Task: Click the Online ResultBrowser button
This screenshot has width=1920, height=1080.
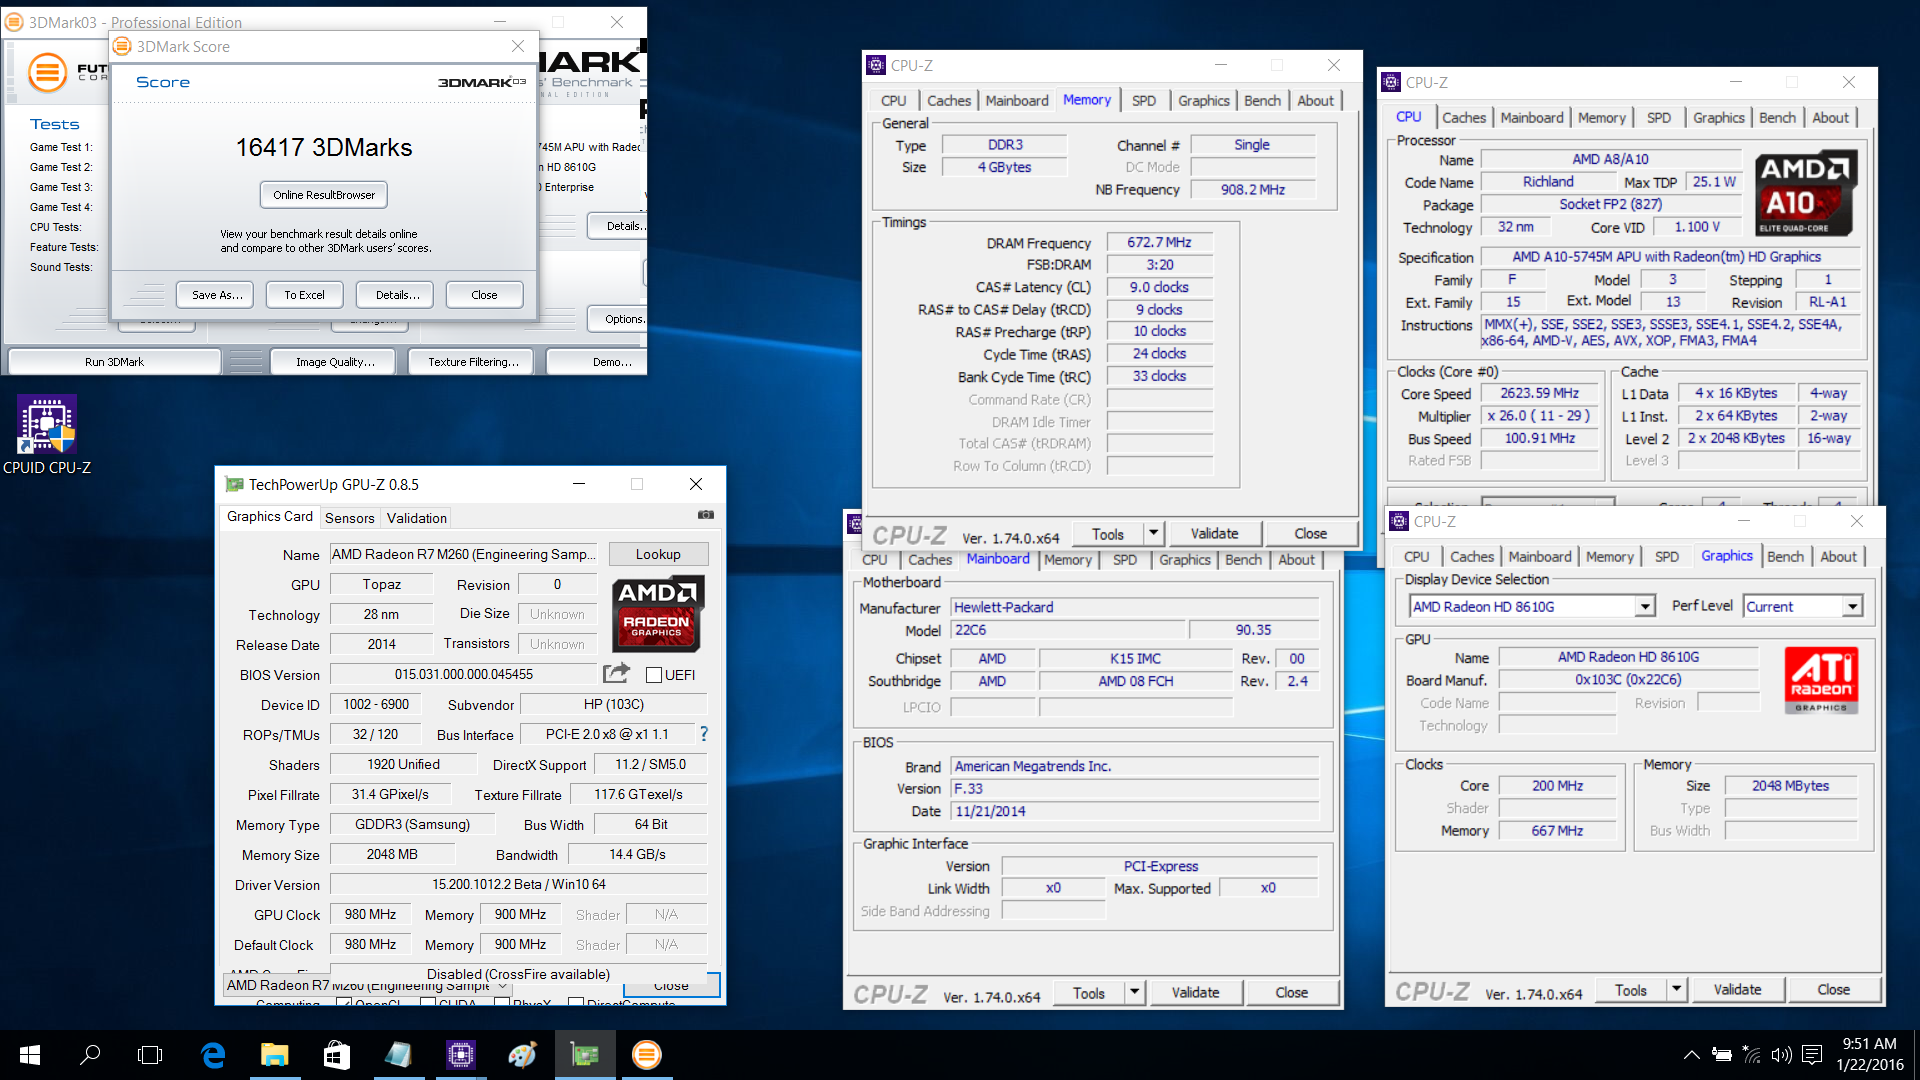Action: tap(324, 195)
